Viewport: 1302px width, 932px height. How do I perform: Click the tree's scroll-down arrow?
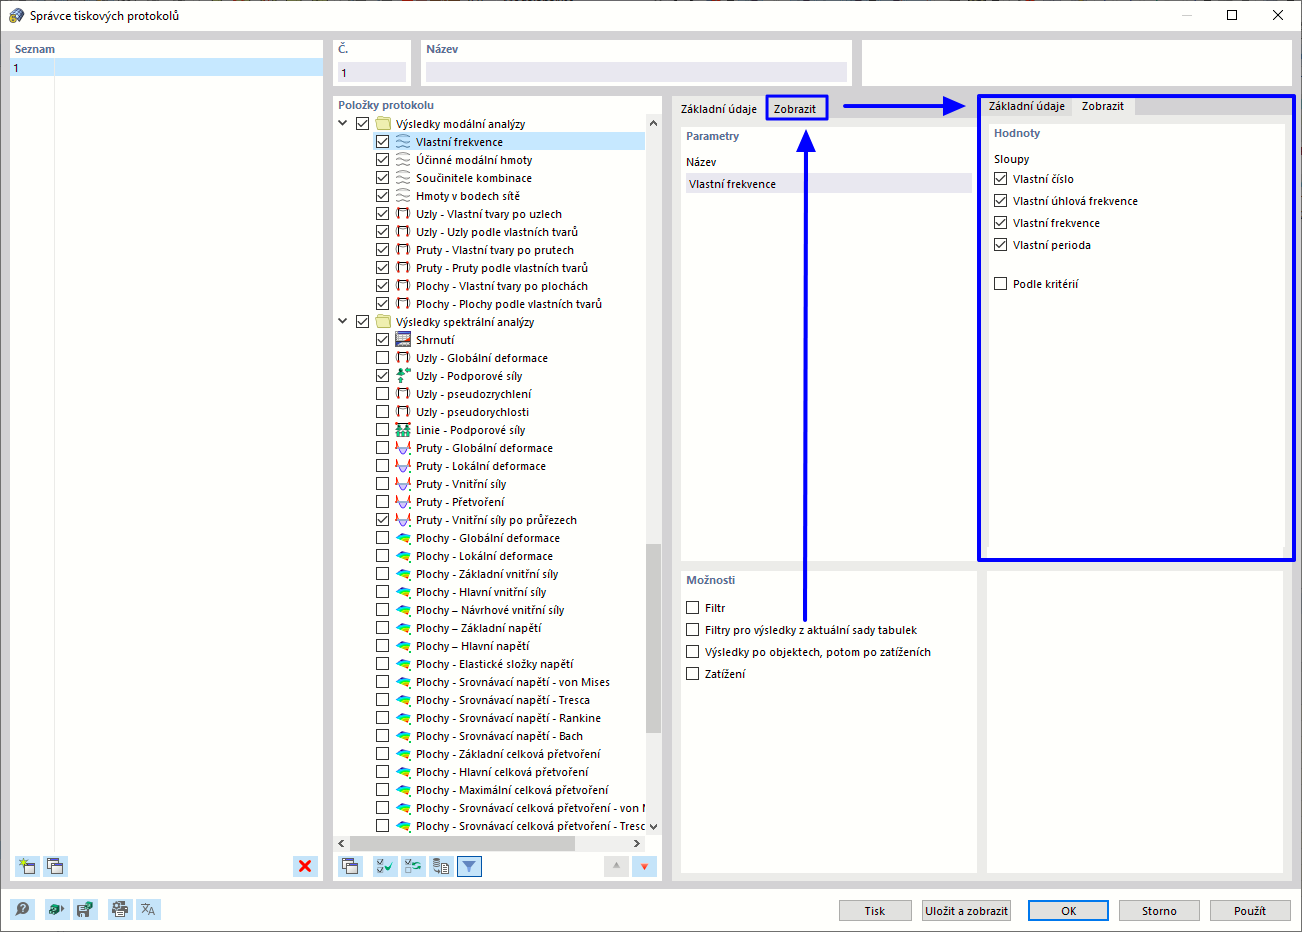654,827
